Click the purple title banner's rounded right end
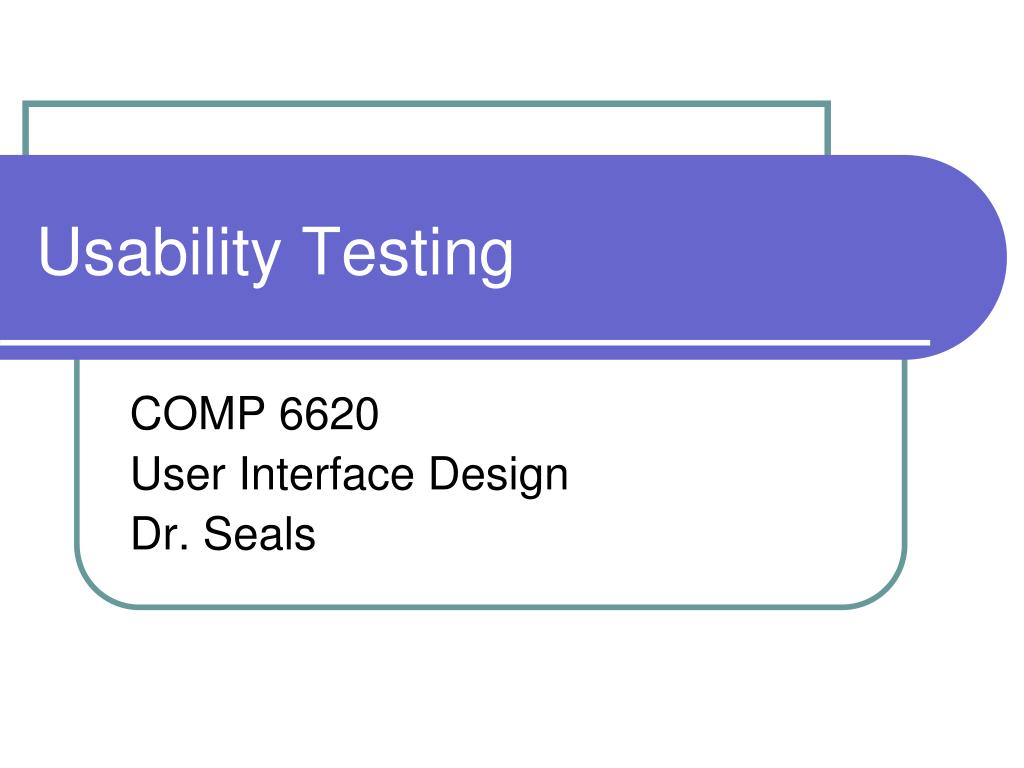 (960, 257)
